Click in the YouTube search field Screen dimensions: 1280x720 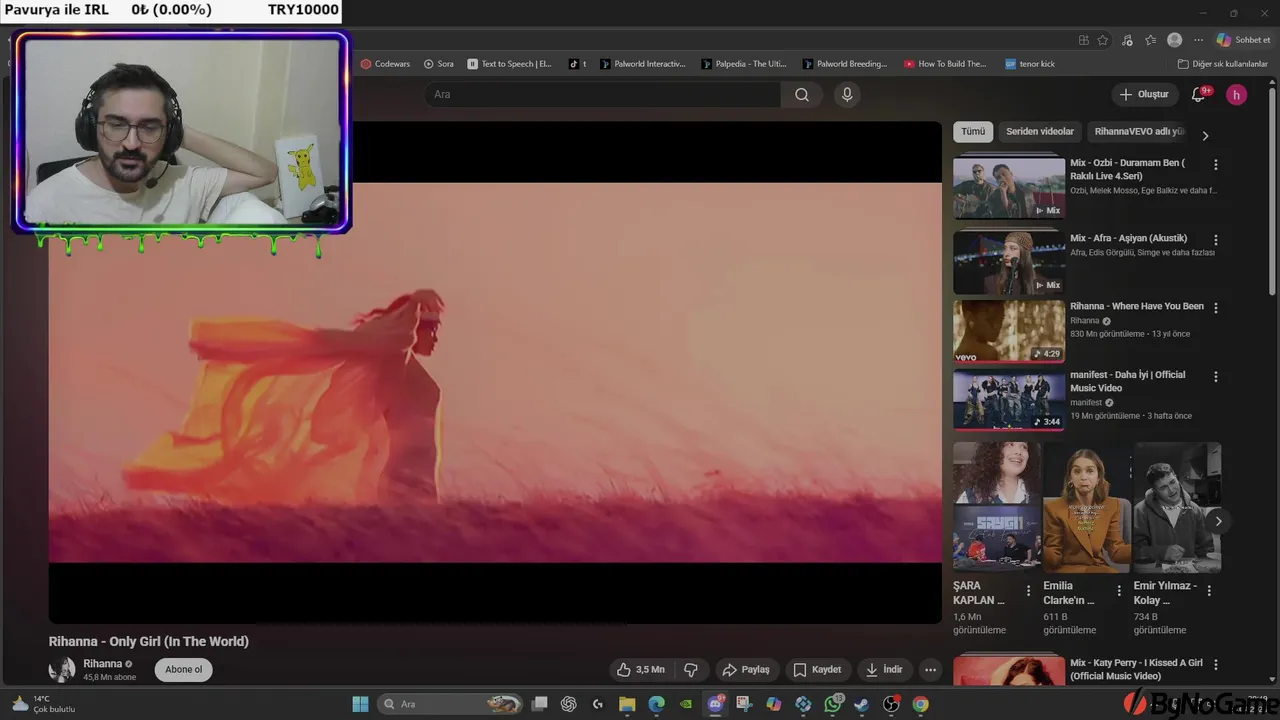pyautogui.click(x=603, y=94)
